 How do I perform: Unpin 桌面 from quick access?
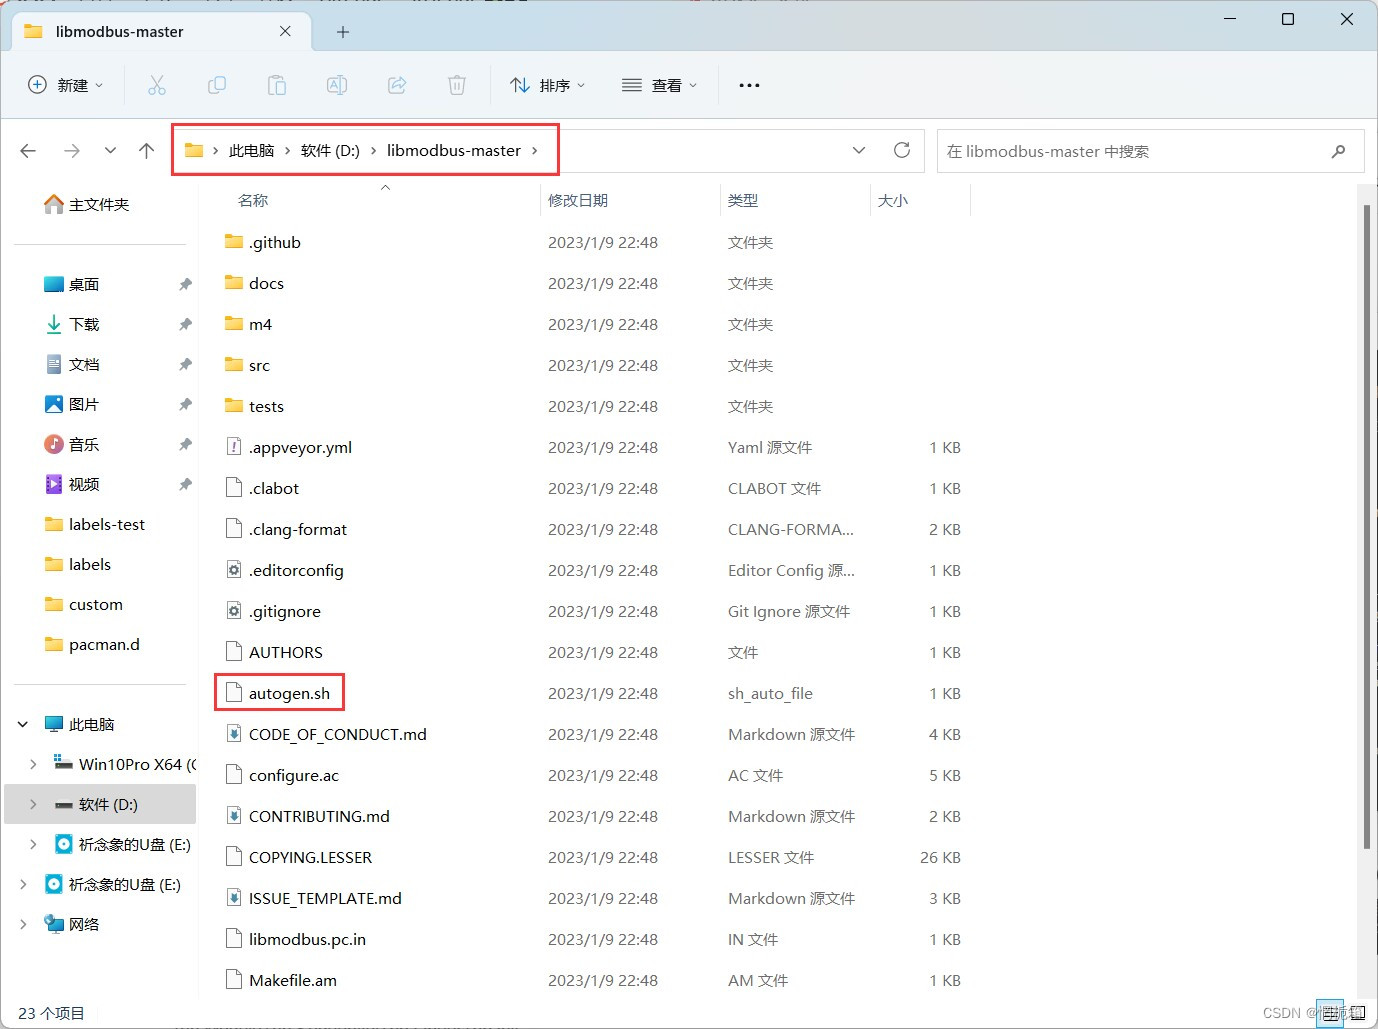[185, 284]
